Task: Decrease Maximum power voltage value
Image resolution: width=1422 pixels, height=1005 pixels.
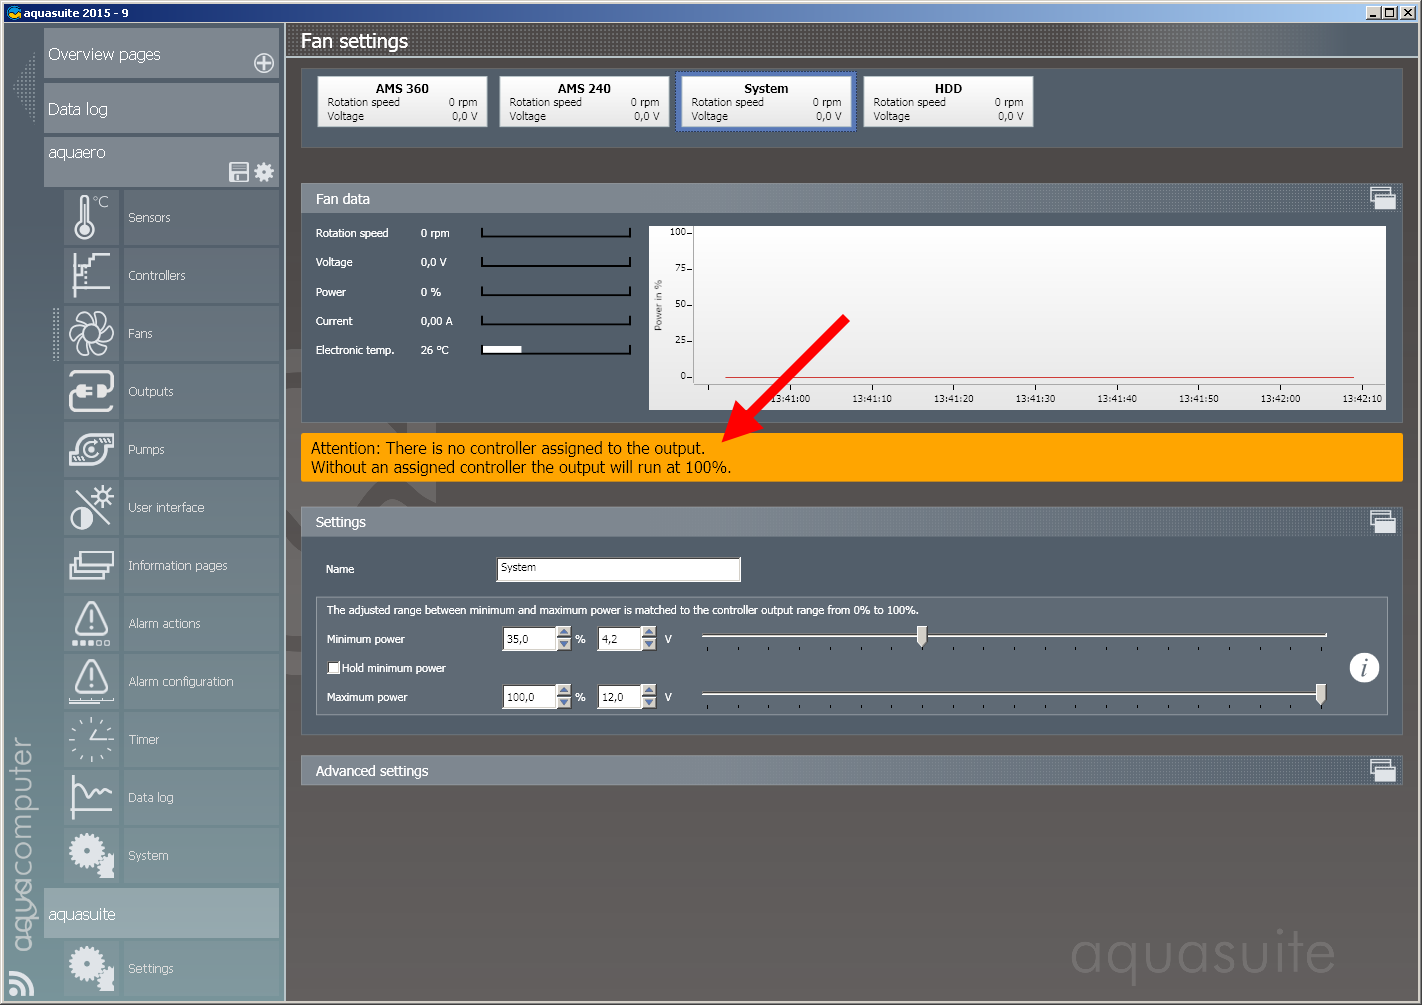Action: 649,703
